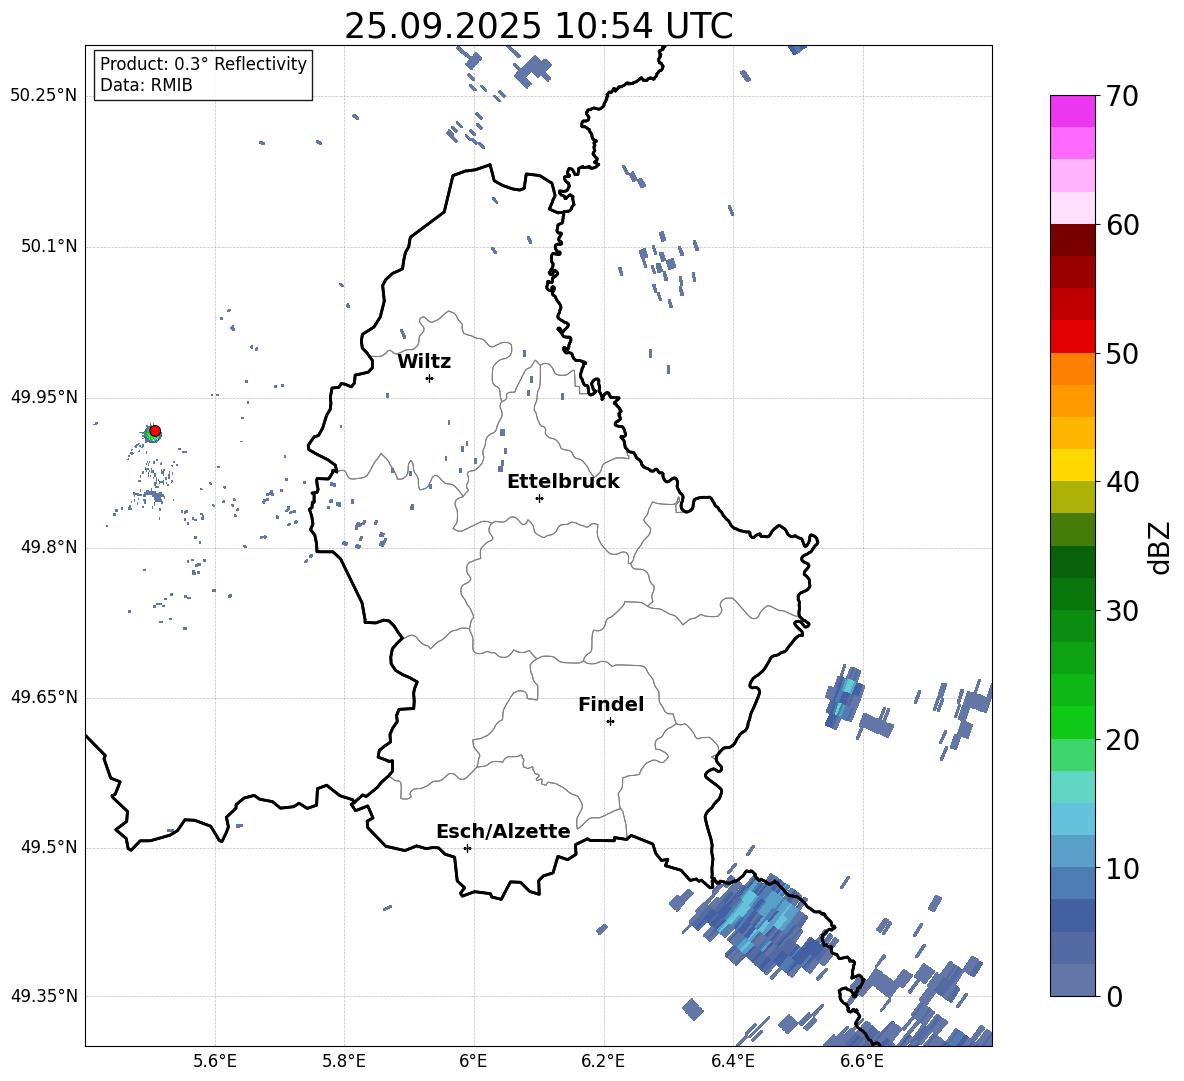Image resolution: width=1184 pixels, height=1081 pixels.
Task: Click the yellow swatch just above 40 dBZ
Action: tap(1072, 465)
